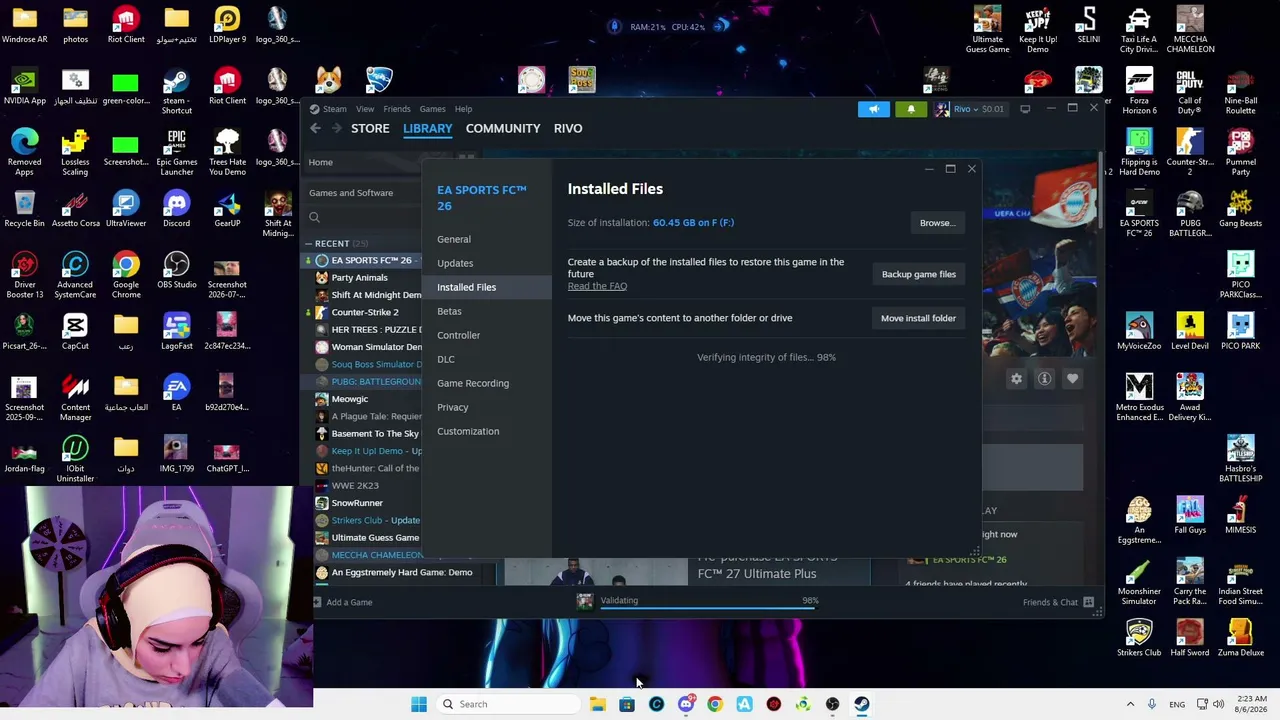Click the favorite heart icon
The image size is (1280, 720).
pyautogui.click(x=1072, y=379)
